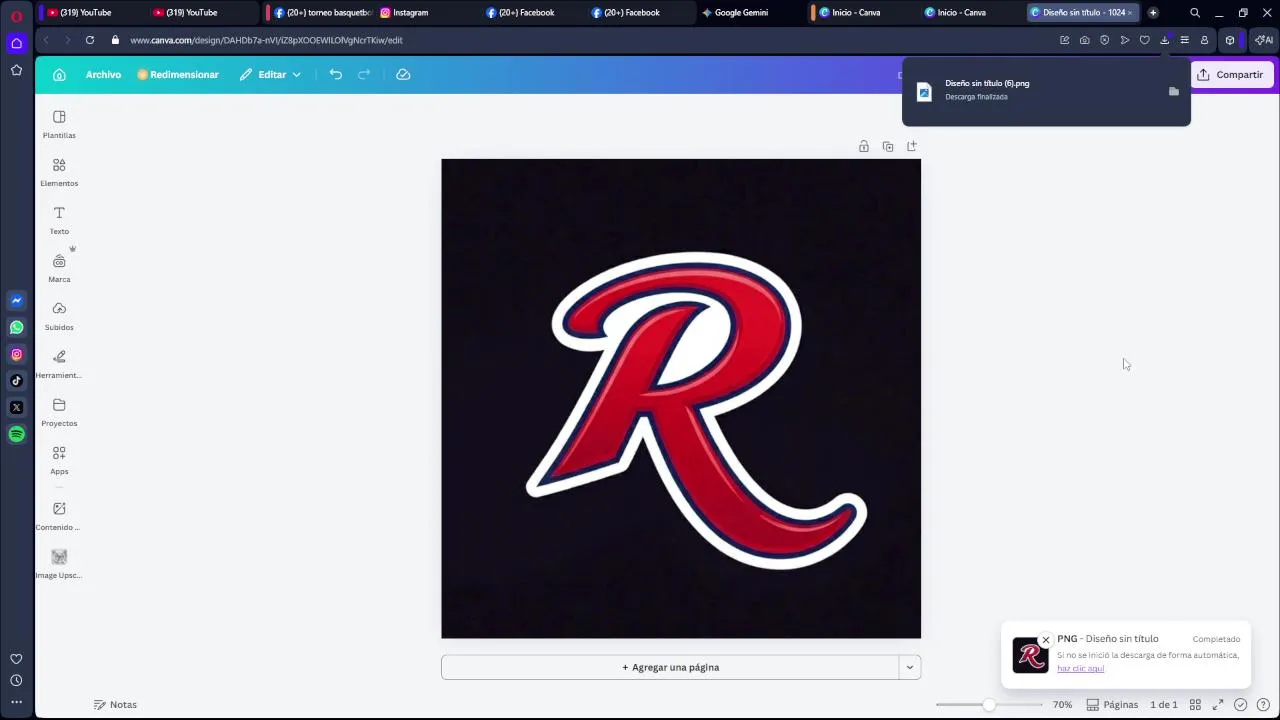Expand the Editar dropdown

[x=270, y=75]
